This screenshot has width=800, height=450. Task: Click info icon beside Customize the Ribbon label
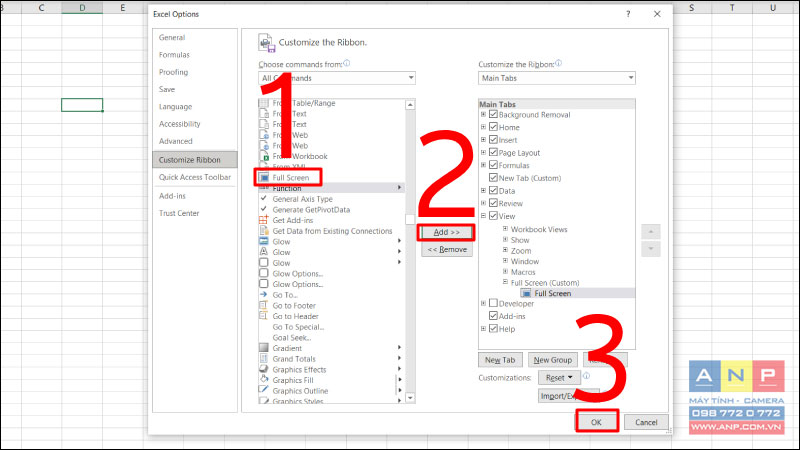tap(558, 63)
